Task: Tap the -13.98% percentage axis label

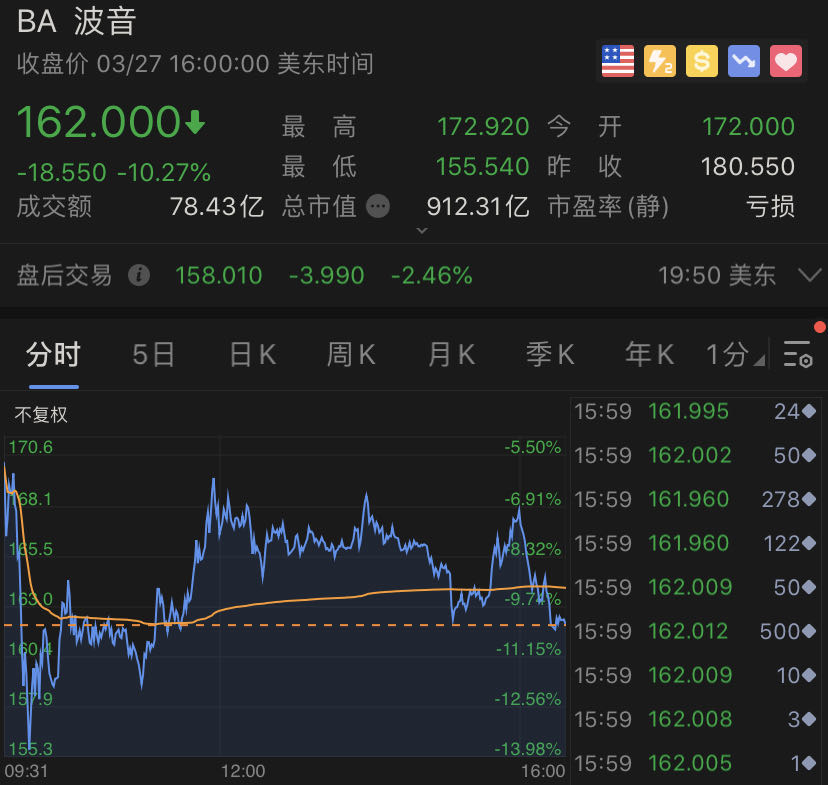Action: click(x=528, y=749)
